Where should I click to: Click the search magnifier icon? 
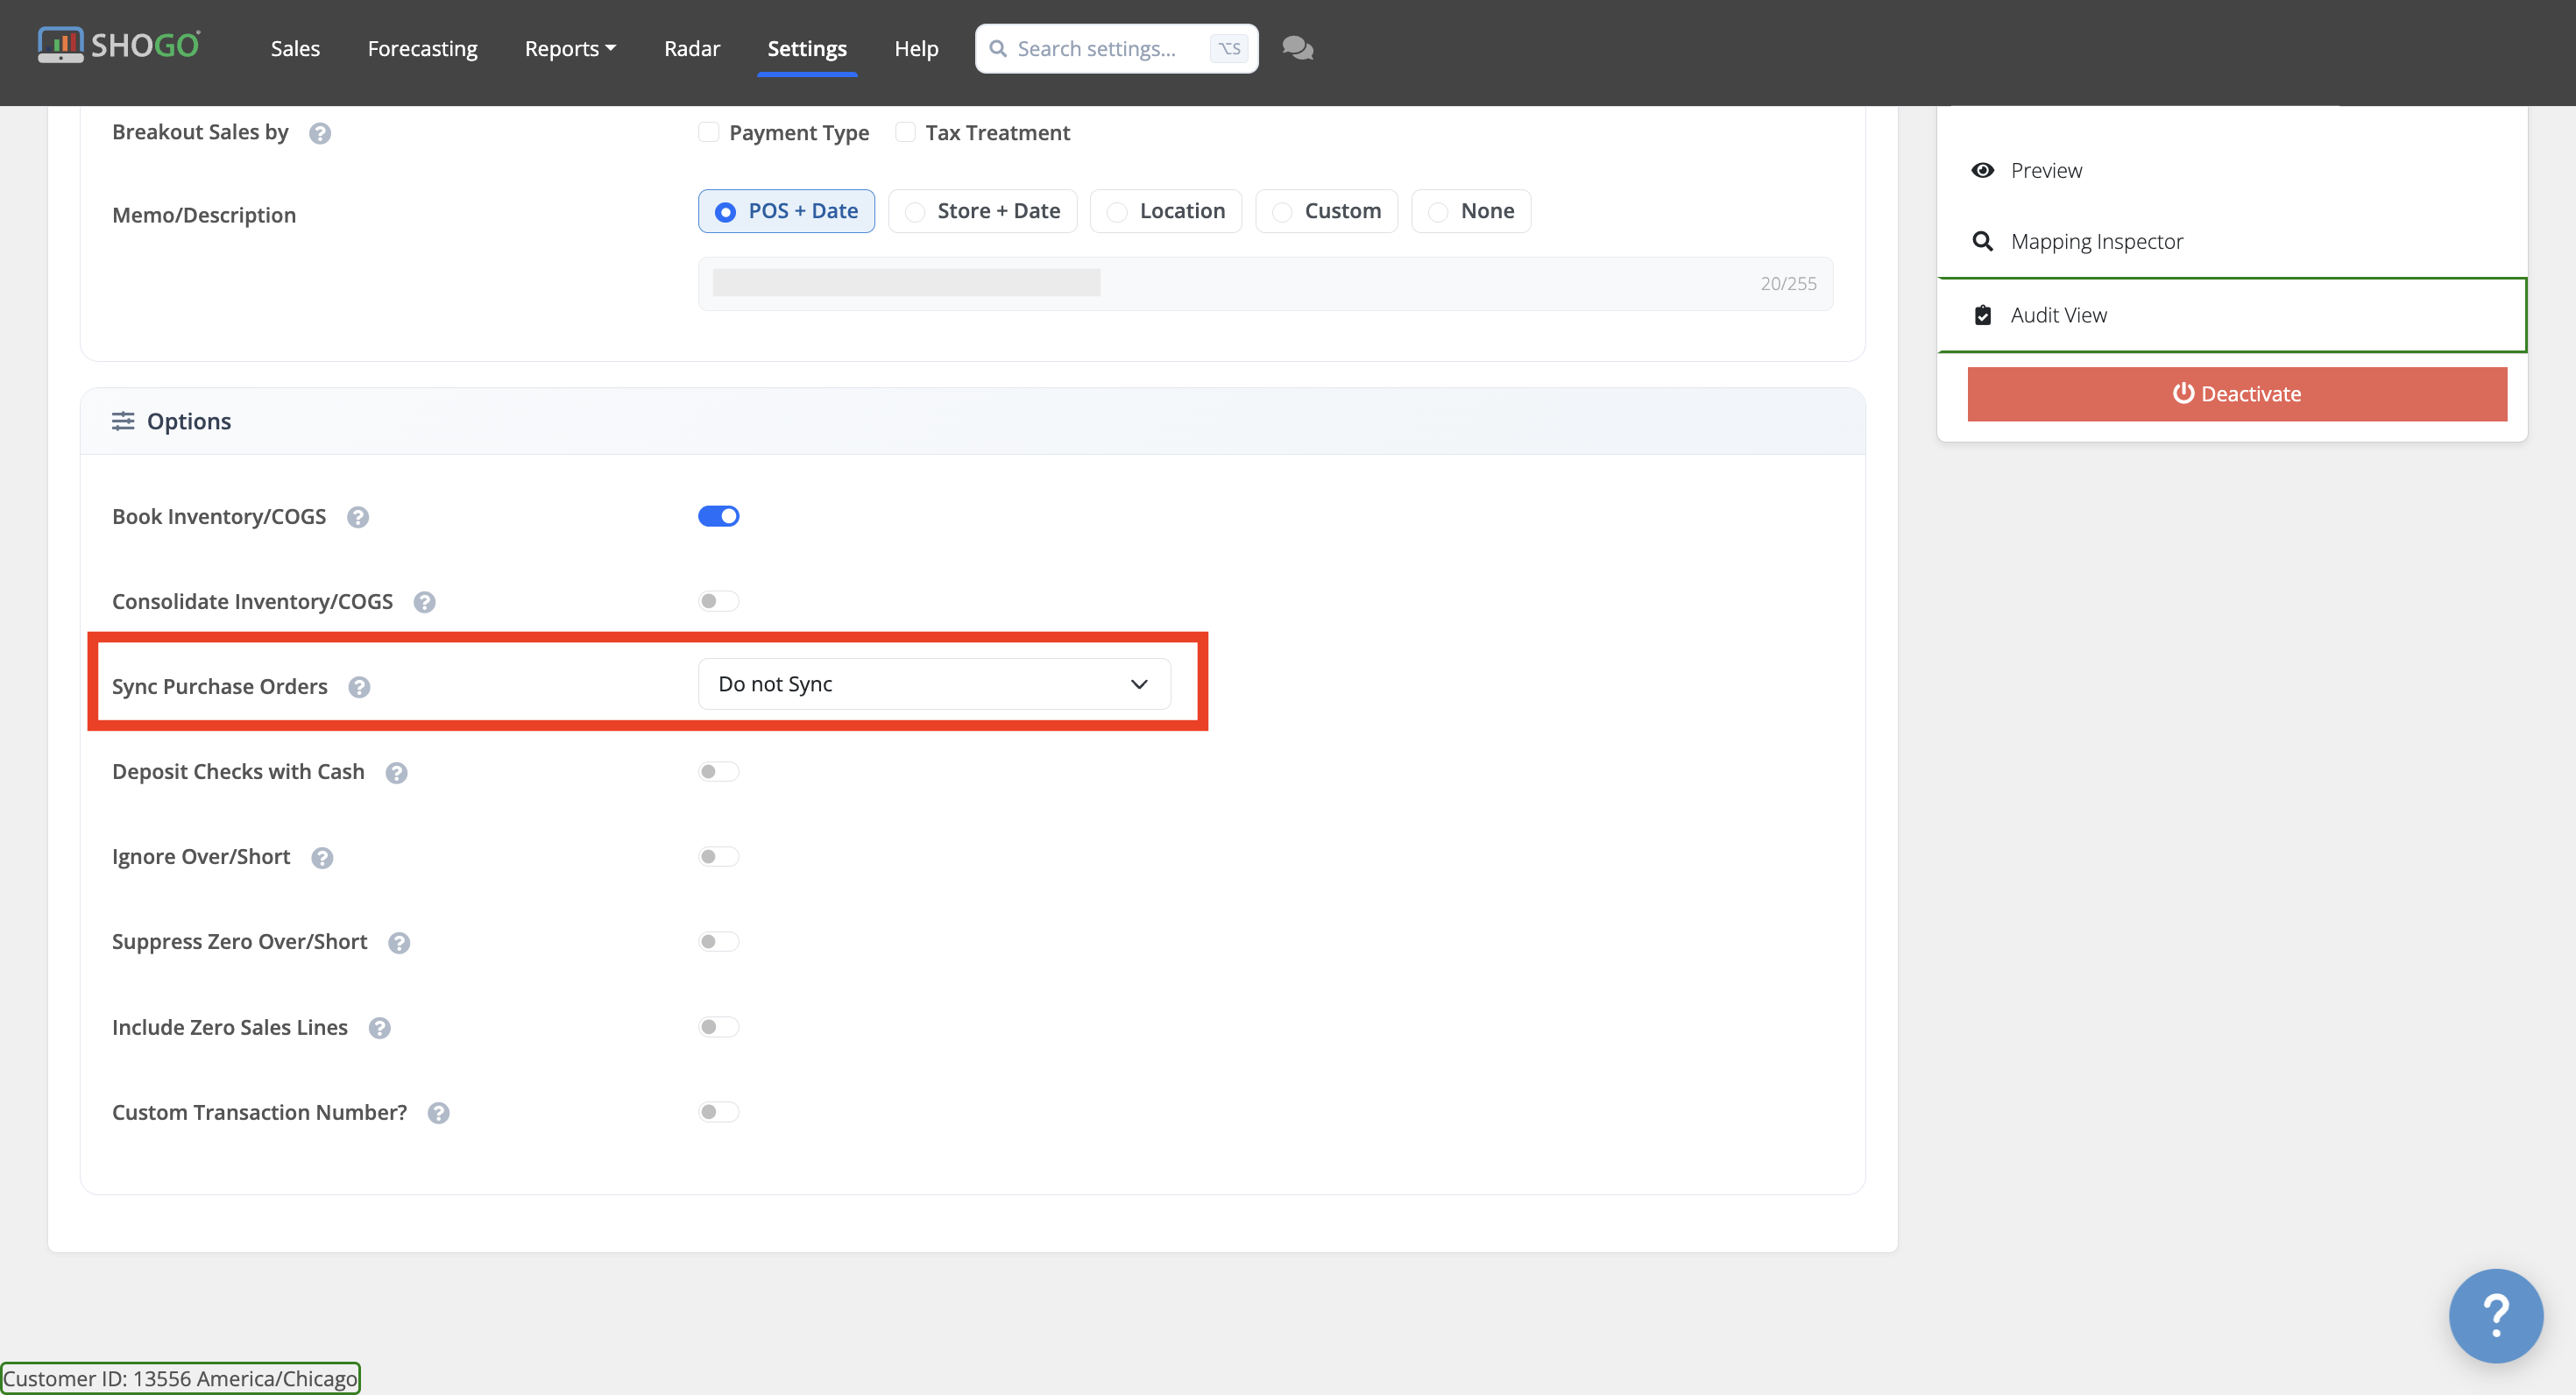point(997,48)
